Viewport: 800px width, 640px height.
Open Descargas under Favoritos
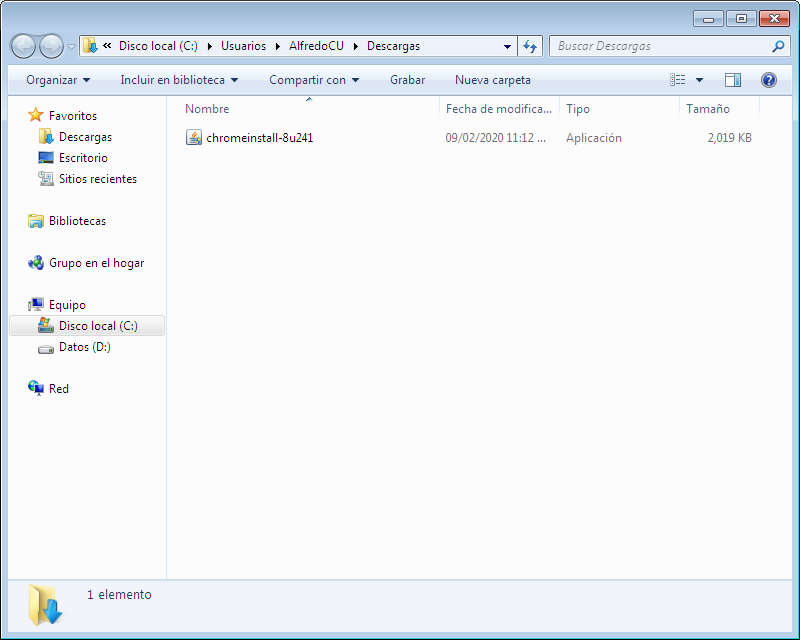[85, 137]
